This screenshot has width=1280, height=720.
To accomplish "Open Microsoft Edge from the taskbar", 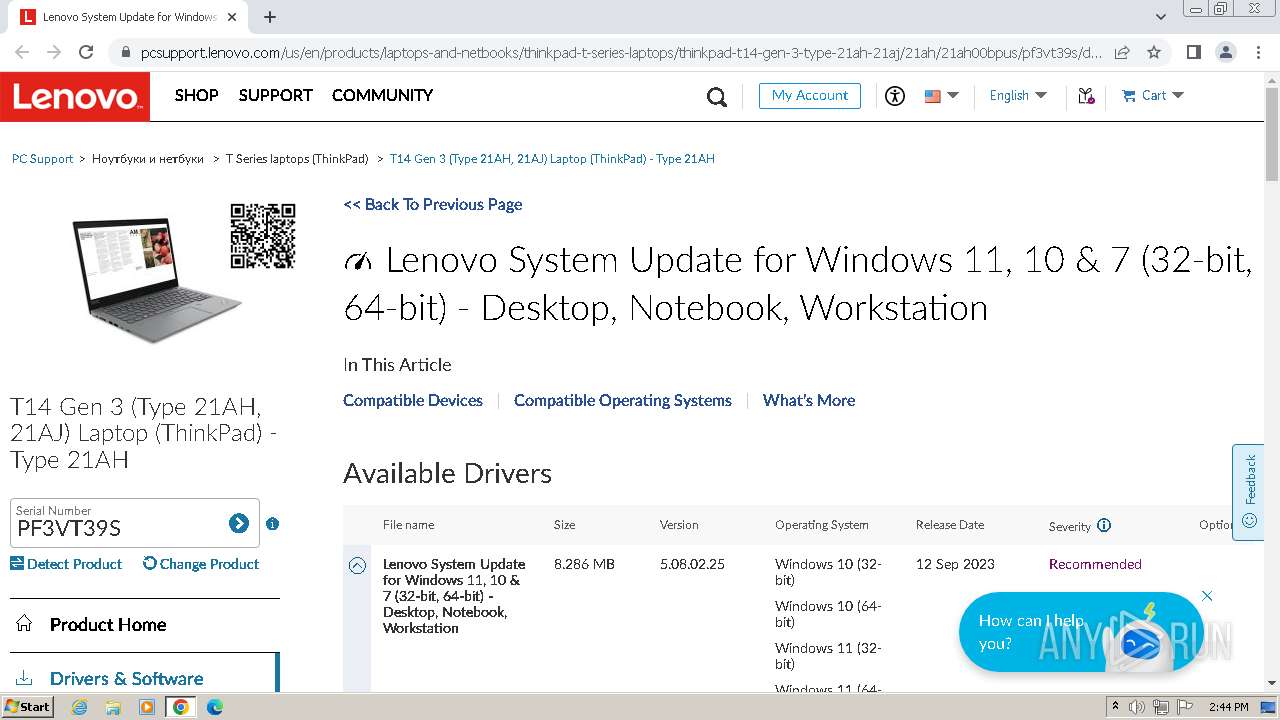I will pos(214,707).
